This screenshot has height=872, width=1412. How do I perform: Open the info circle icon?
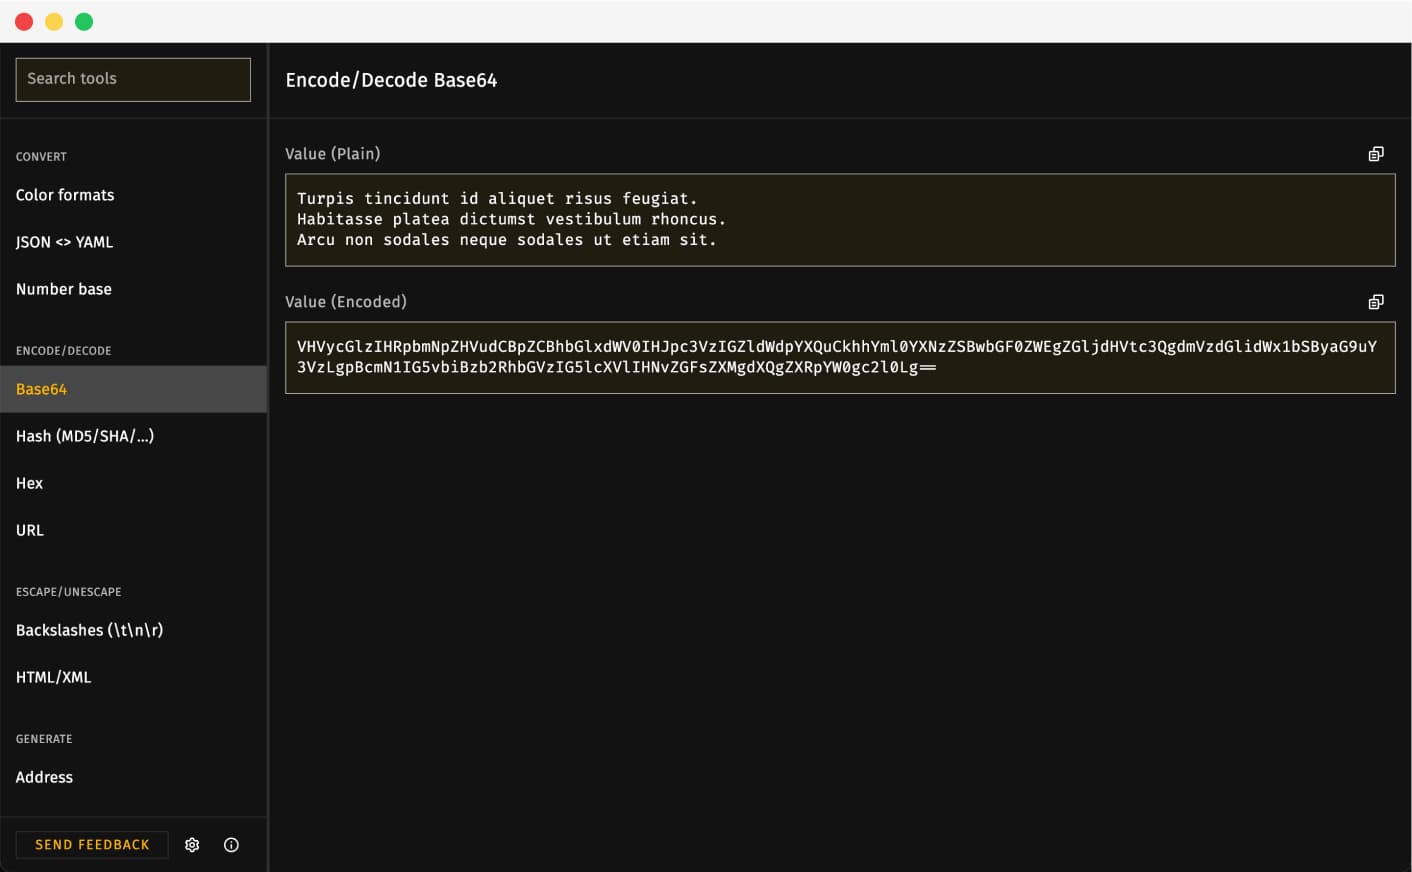231,845
